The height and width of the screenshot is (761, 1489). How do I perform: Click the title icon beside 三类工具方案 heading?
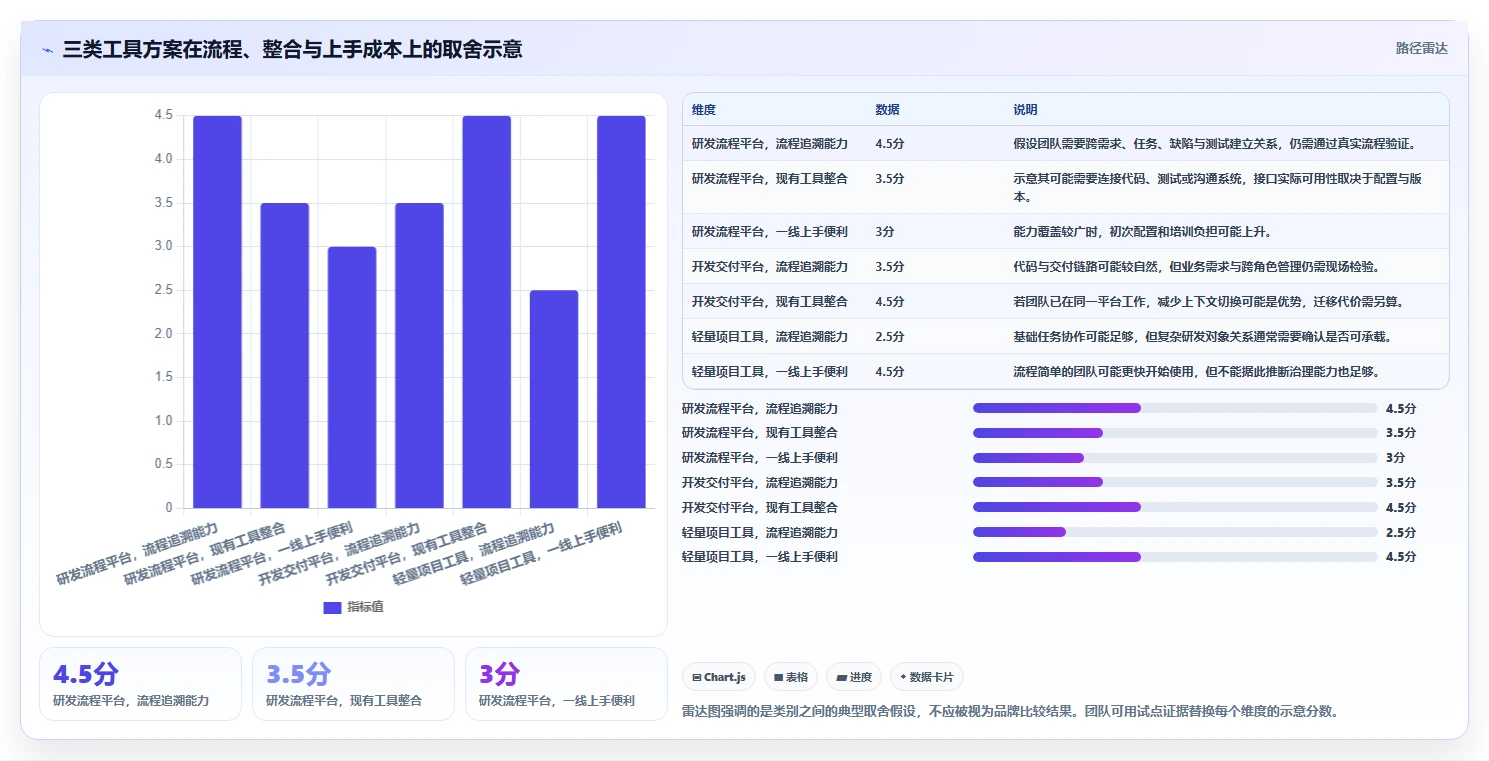click(48, 49)
